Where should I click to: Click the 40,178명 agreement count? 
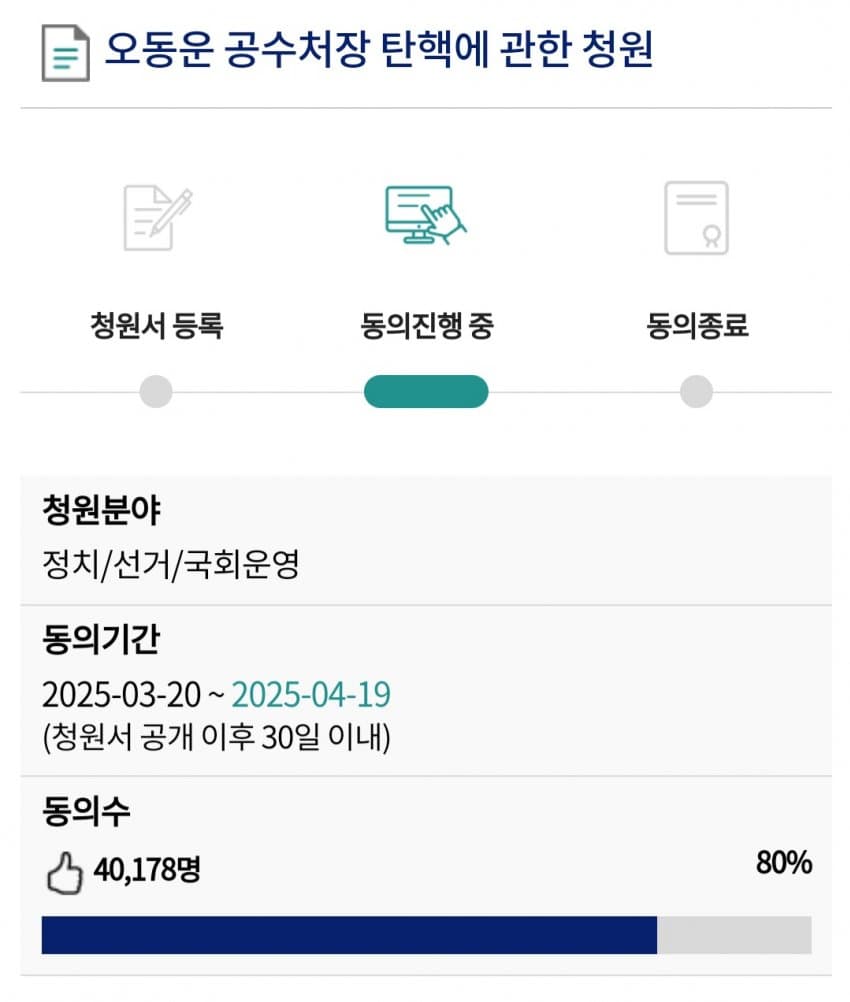147,869
